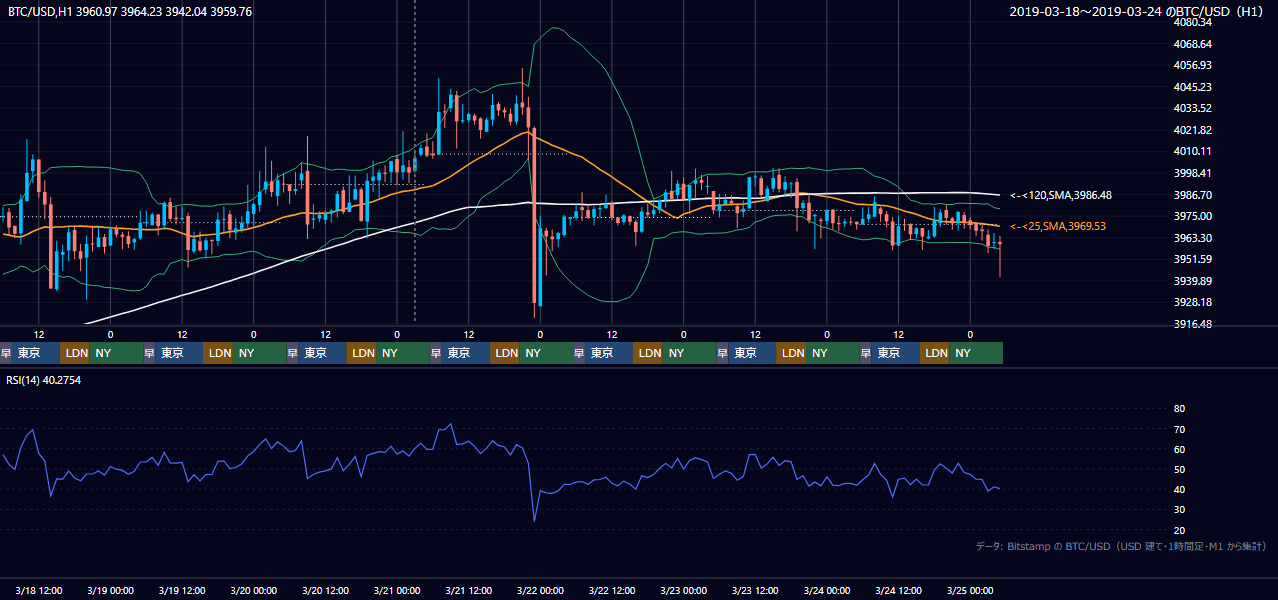1278x600 pixels.
Task: Click the vertical dashed crosshair line on chart
Action: (415, 160)
